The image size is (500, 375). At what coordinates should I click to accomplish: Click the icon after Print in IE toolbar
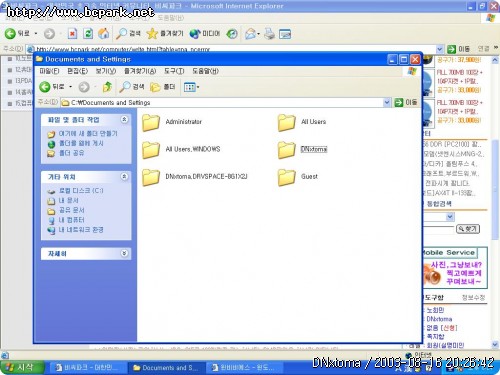pos(285,34)
